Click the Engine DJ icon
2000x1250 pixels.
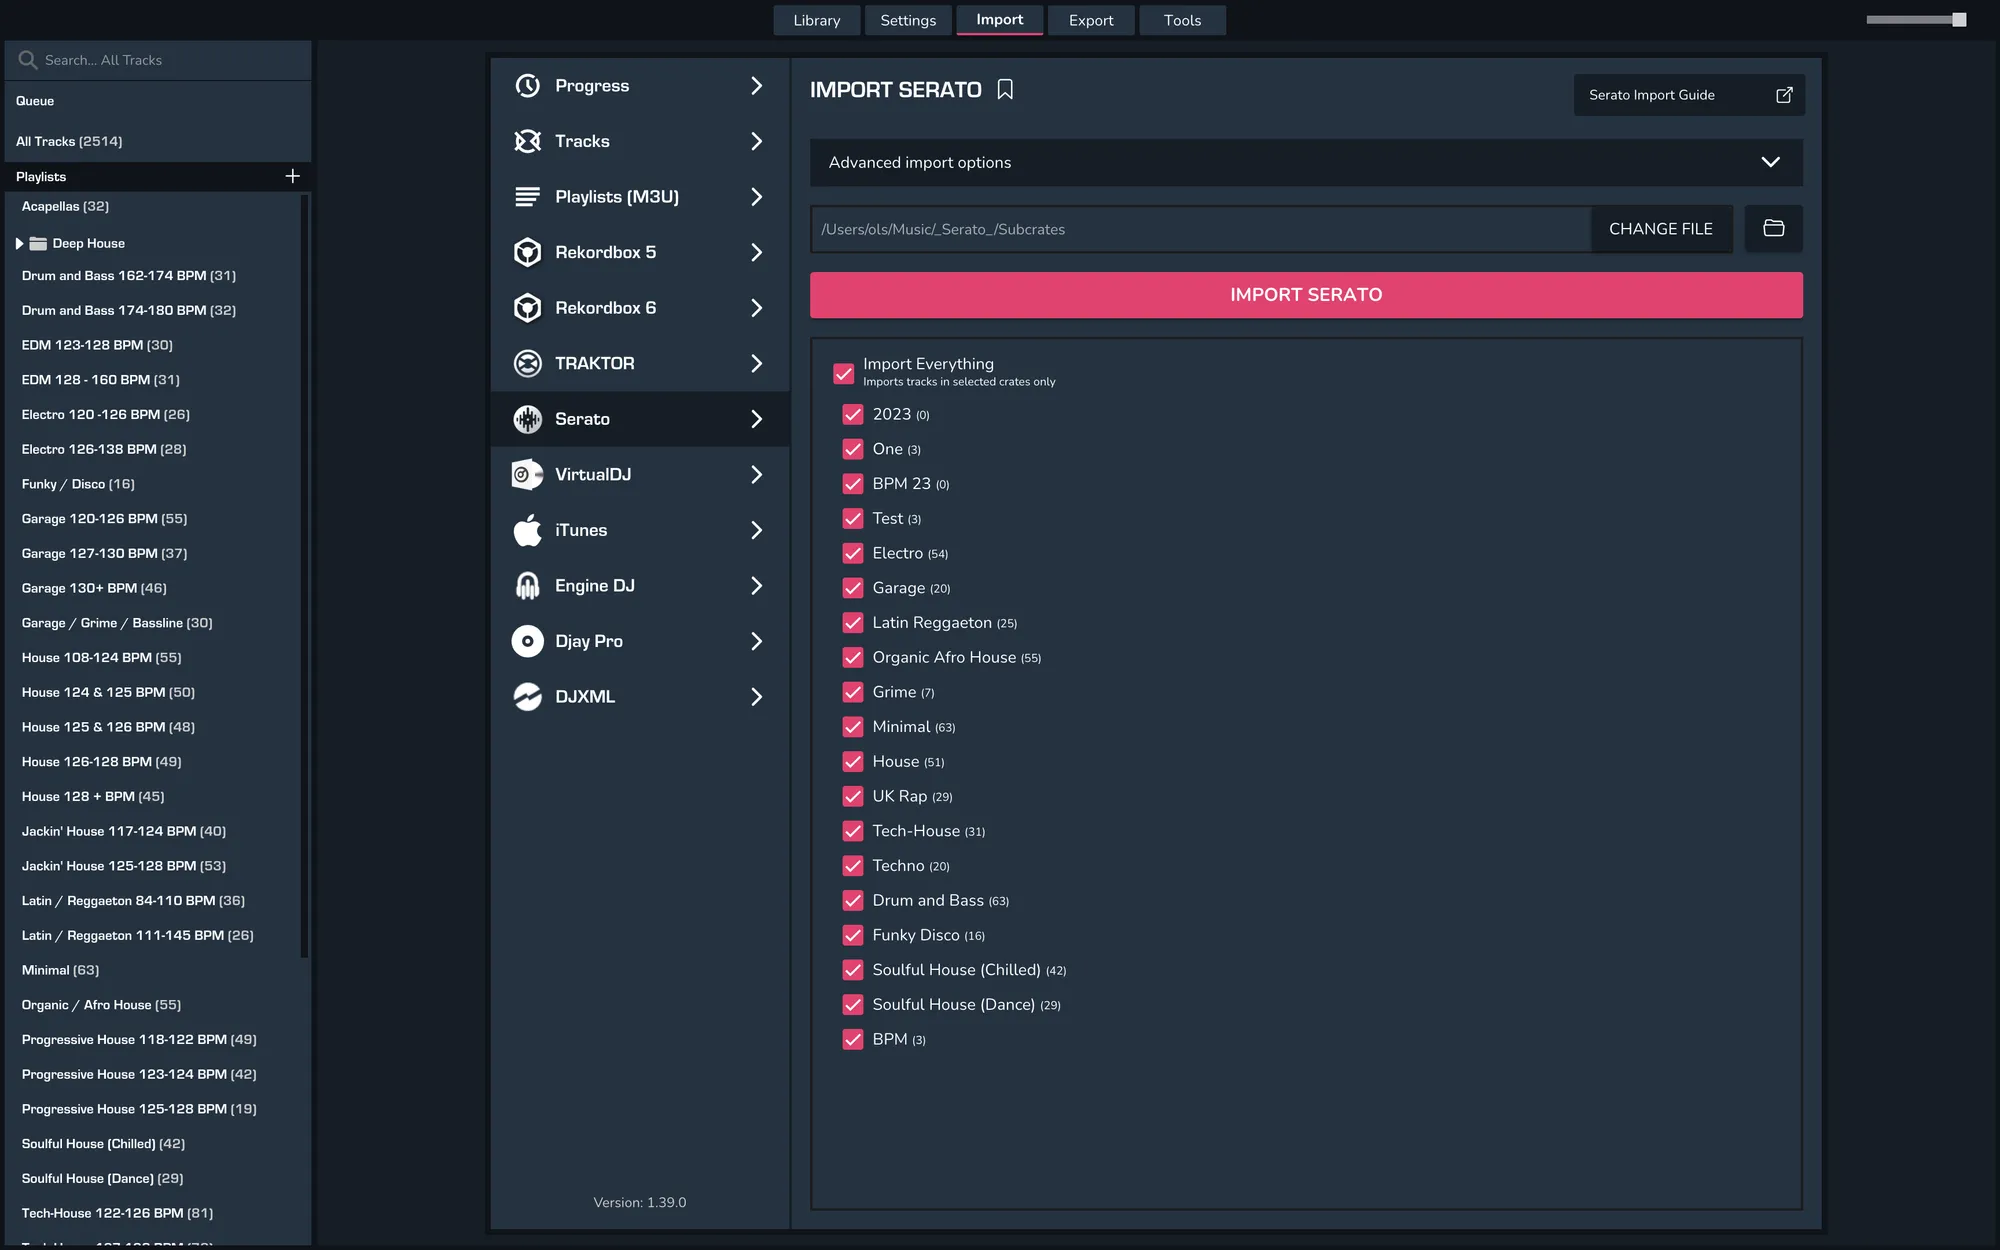pos(527,586)
